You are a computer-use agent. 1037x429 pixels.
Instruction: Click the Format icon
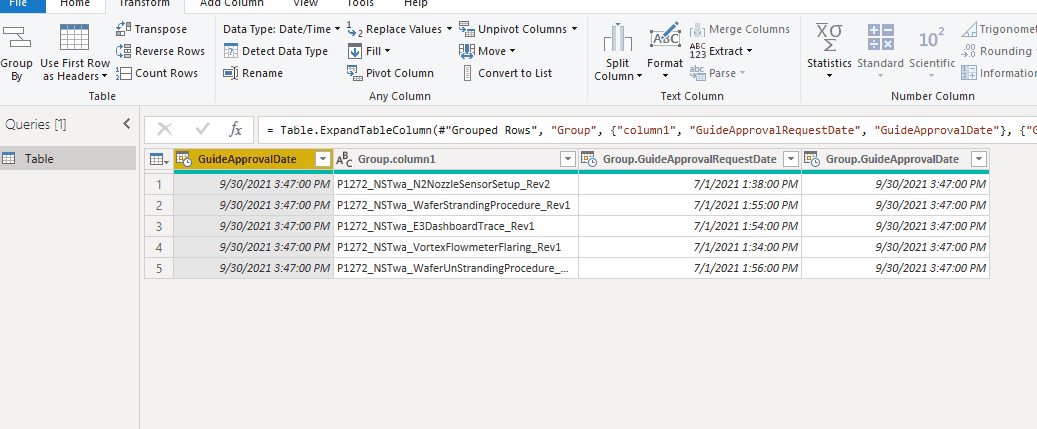click(665, 37)
